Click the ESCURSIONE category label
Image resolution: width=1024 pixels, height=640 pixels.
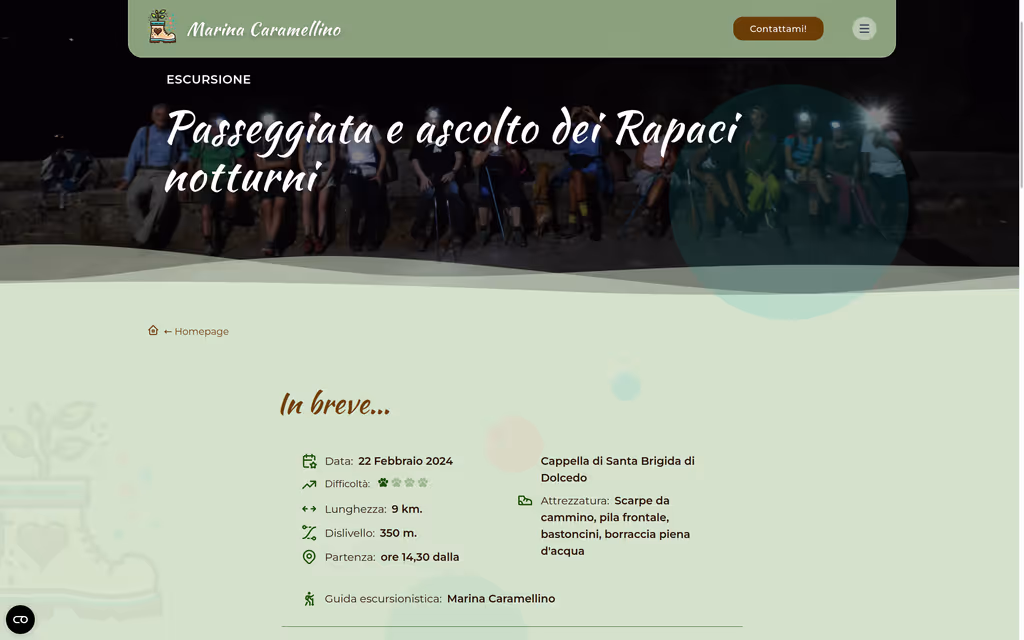209,79
